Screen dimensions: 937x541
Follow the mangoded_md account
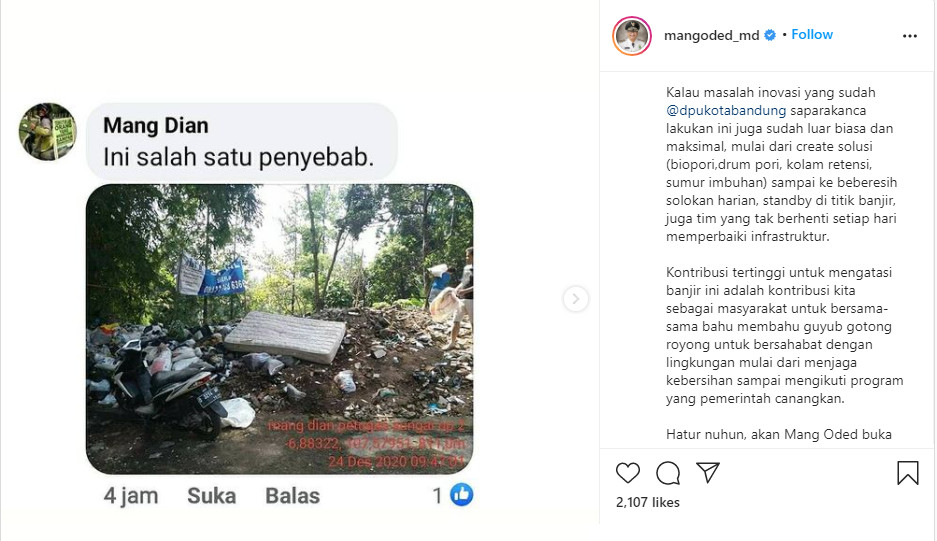[812, 35]
